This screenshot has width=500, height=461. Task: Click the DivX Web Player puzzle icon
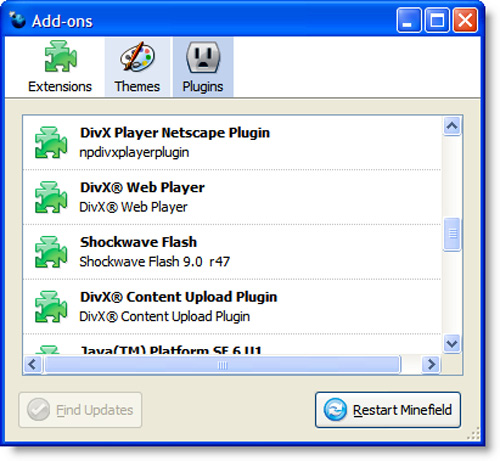[51, 197]
